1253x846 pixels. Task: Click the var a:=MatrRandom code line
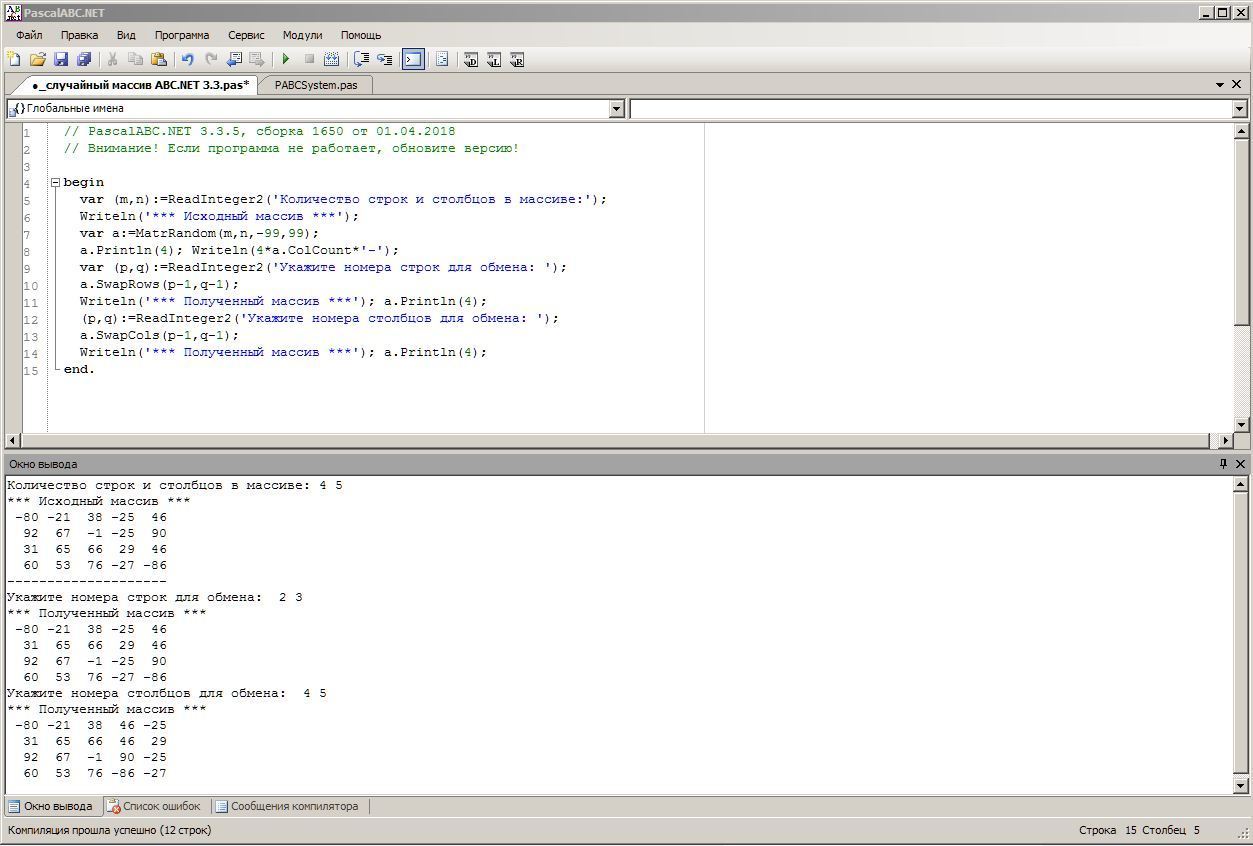point(200,233)
